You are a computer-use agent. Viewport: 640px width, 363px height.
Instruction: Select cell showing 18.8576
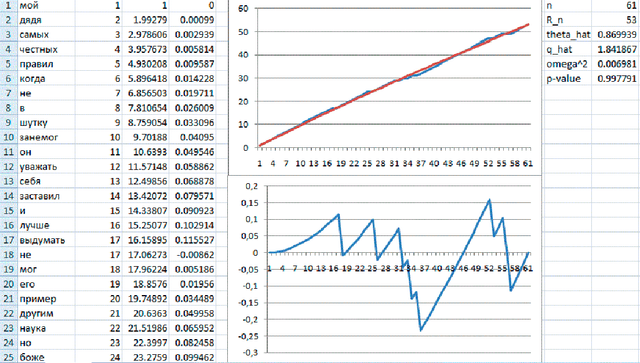(145, 284)
